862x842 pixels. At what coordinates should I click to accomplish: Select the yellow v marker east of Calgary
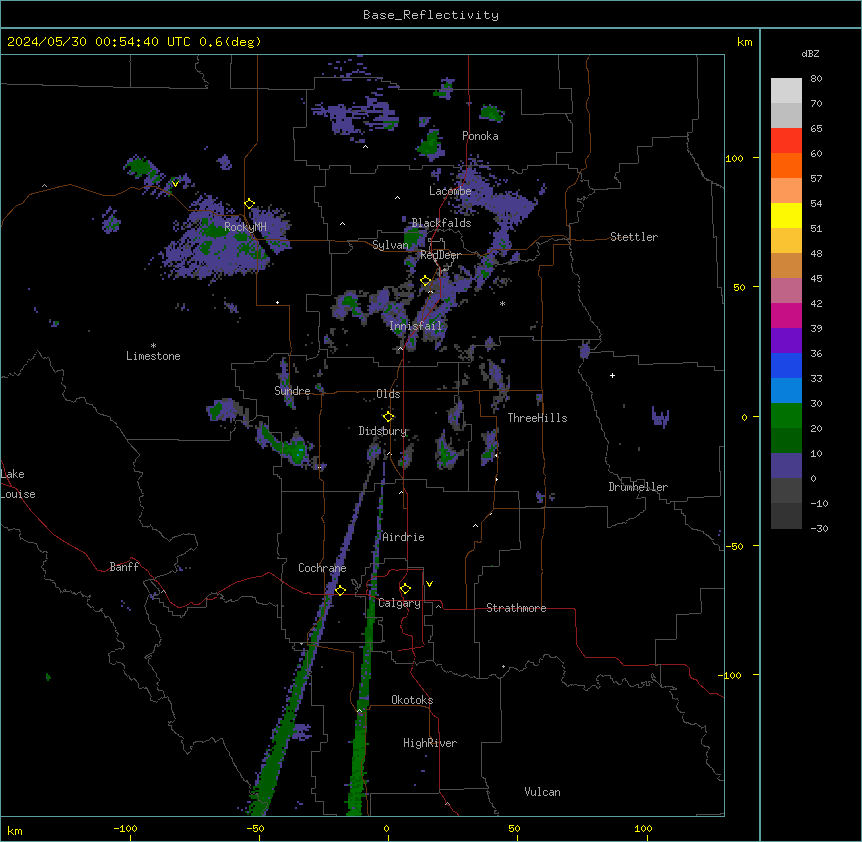point(429,584)
